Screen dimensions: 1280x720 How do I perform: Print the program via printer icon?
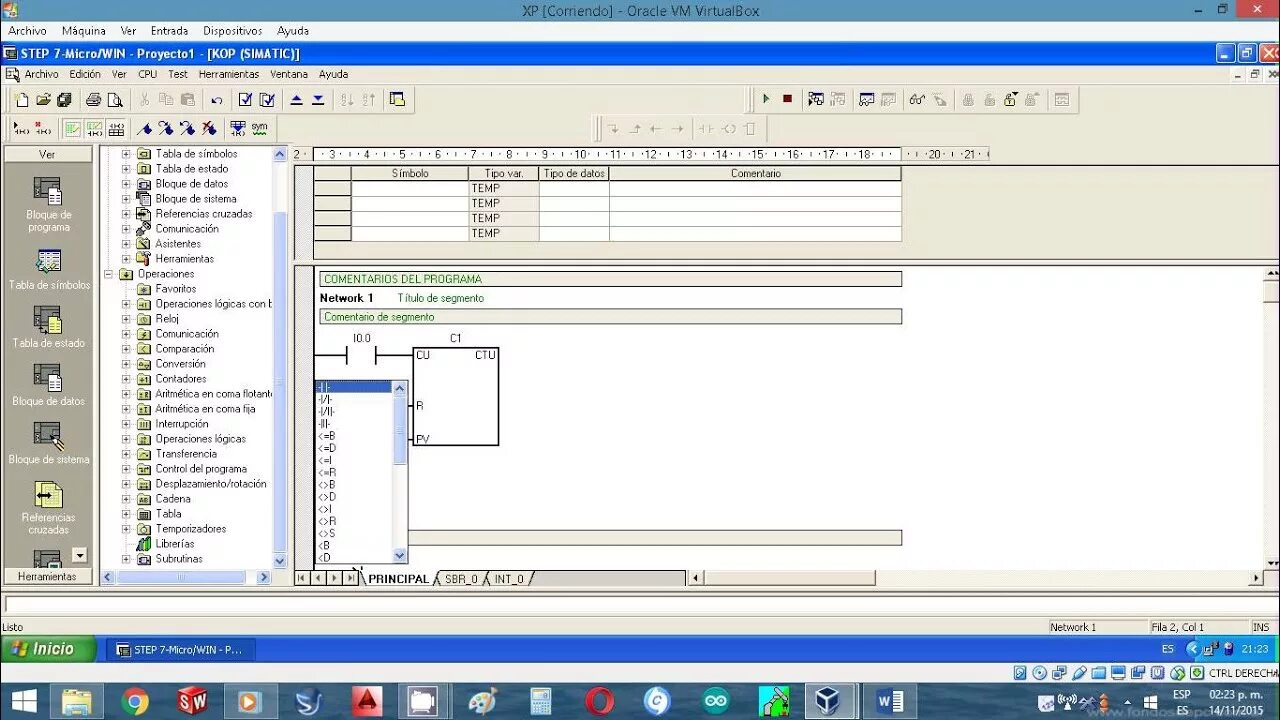(93, 100)
